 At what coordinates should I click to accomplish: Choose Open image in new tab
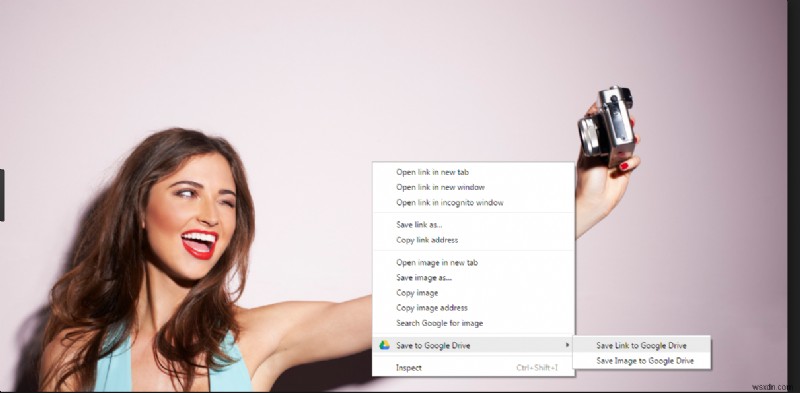click(473, 263)
